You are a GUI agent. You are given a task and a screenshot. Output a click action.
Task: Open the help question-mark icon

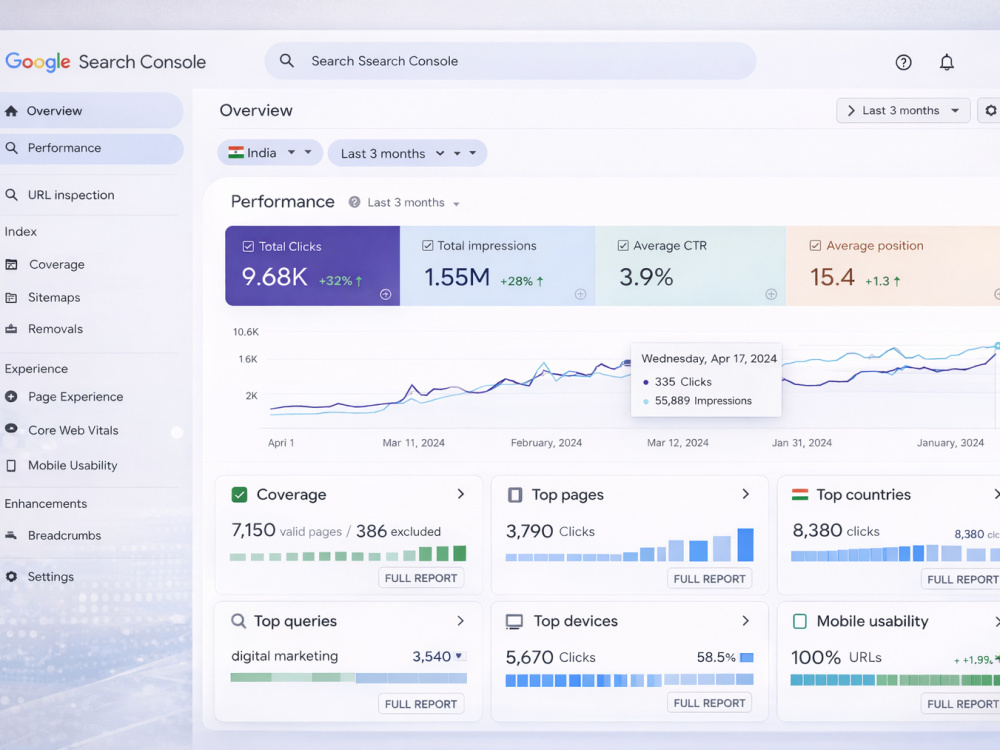pyautogui.click(x=903, y=62)
